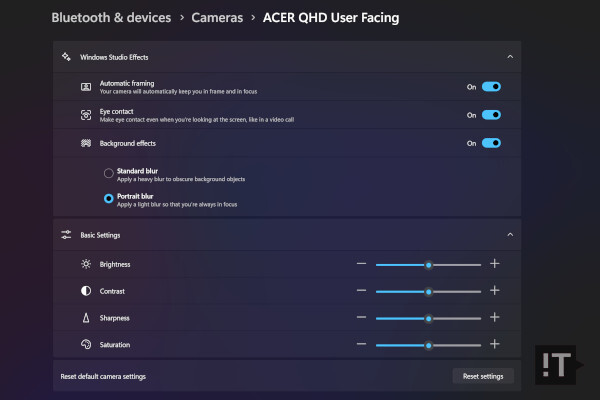Collapse the Basic Settings section
This screenshot has width=600, height=400.
[510, 234]
